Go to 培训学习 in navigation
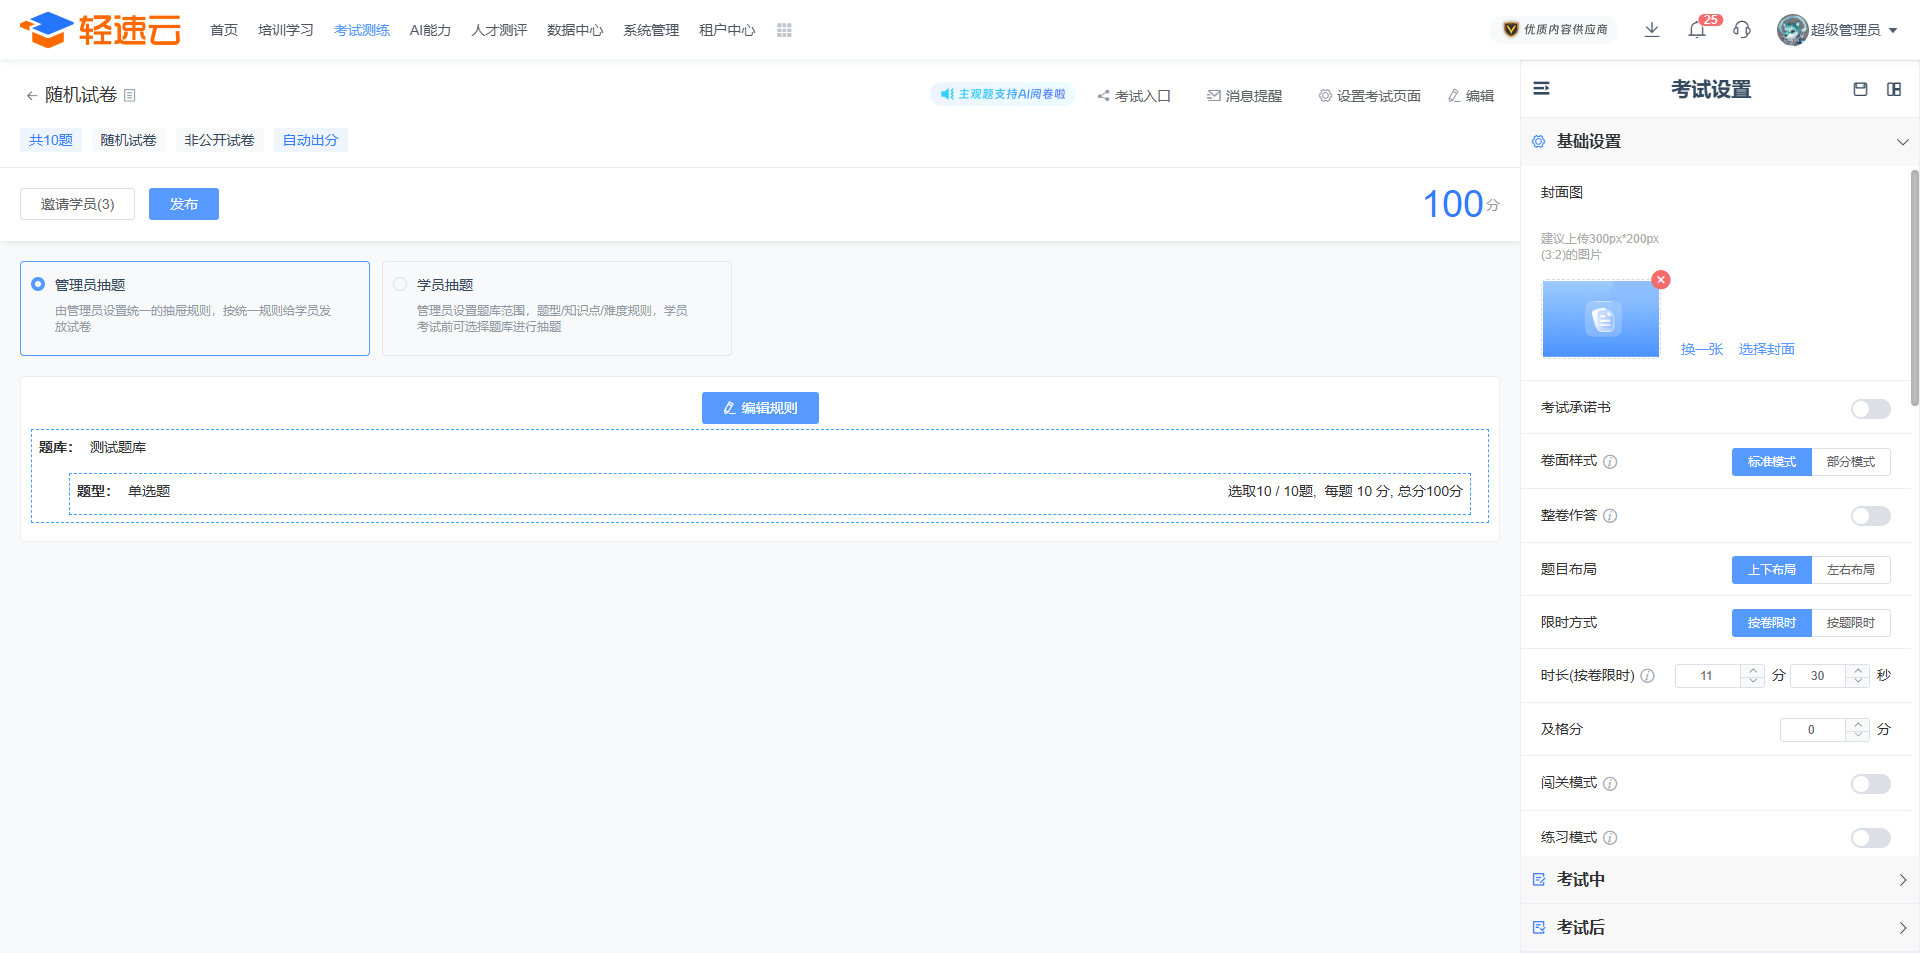The height and width of the screenshot is (953, 1920). point(285,30)
